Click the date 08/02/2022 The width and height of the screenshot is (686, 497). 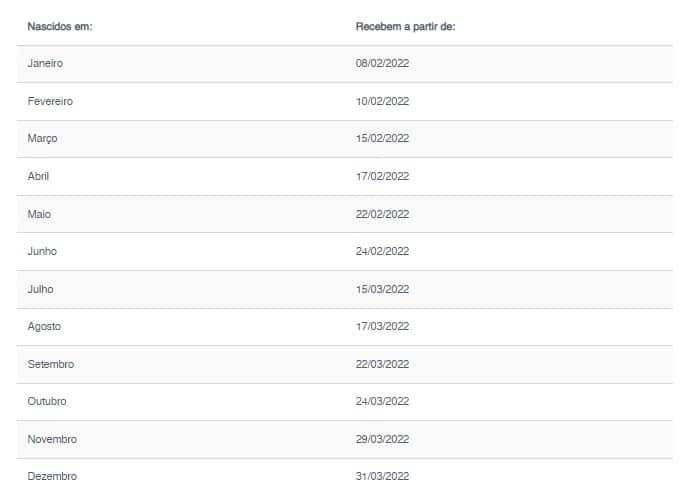pyautogui.click(x=382, y=63)
